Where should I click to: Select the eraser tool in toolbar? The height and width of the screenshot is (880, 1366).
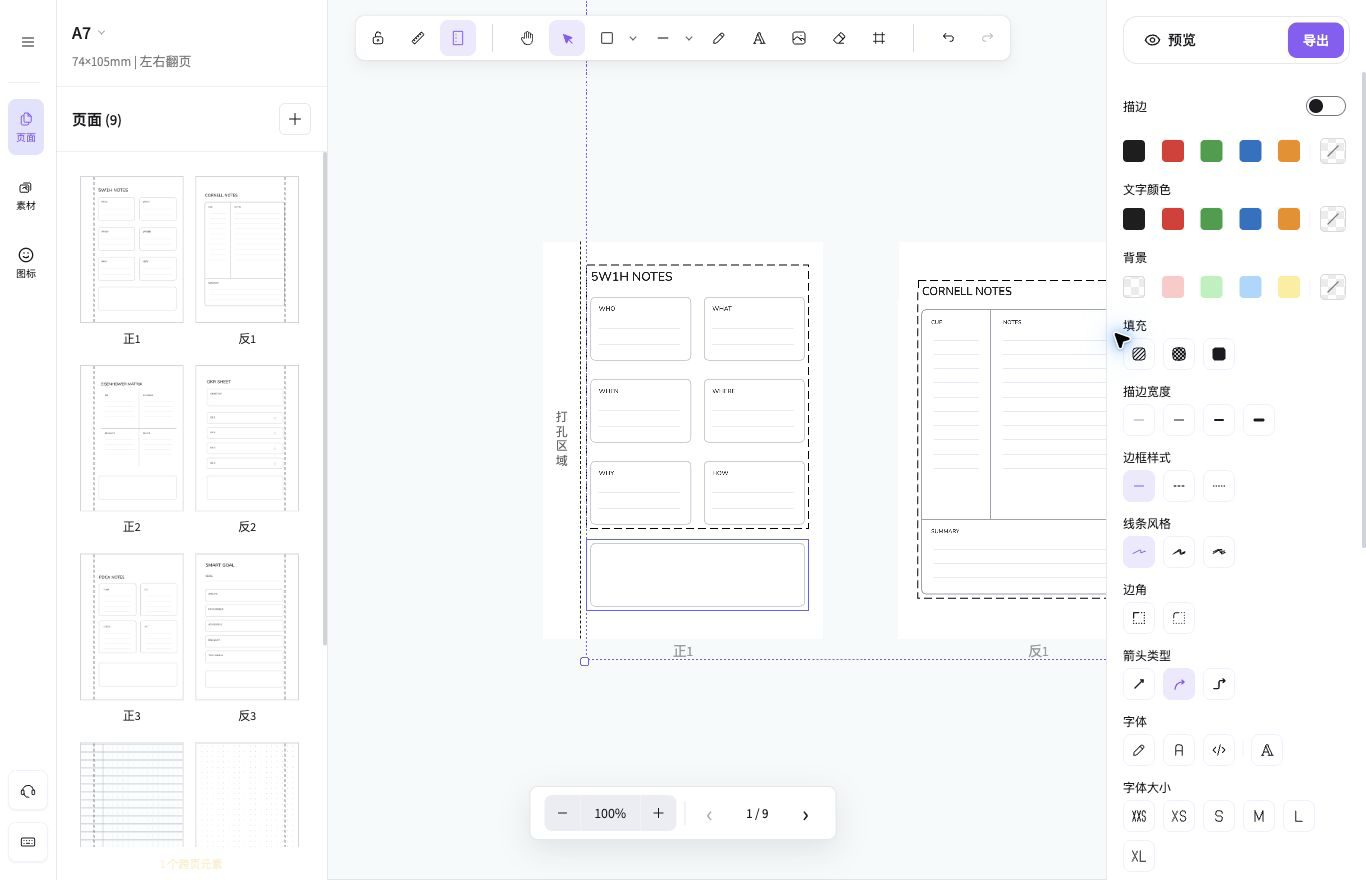click(839, 38)
